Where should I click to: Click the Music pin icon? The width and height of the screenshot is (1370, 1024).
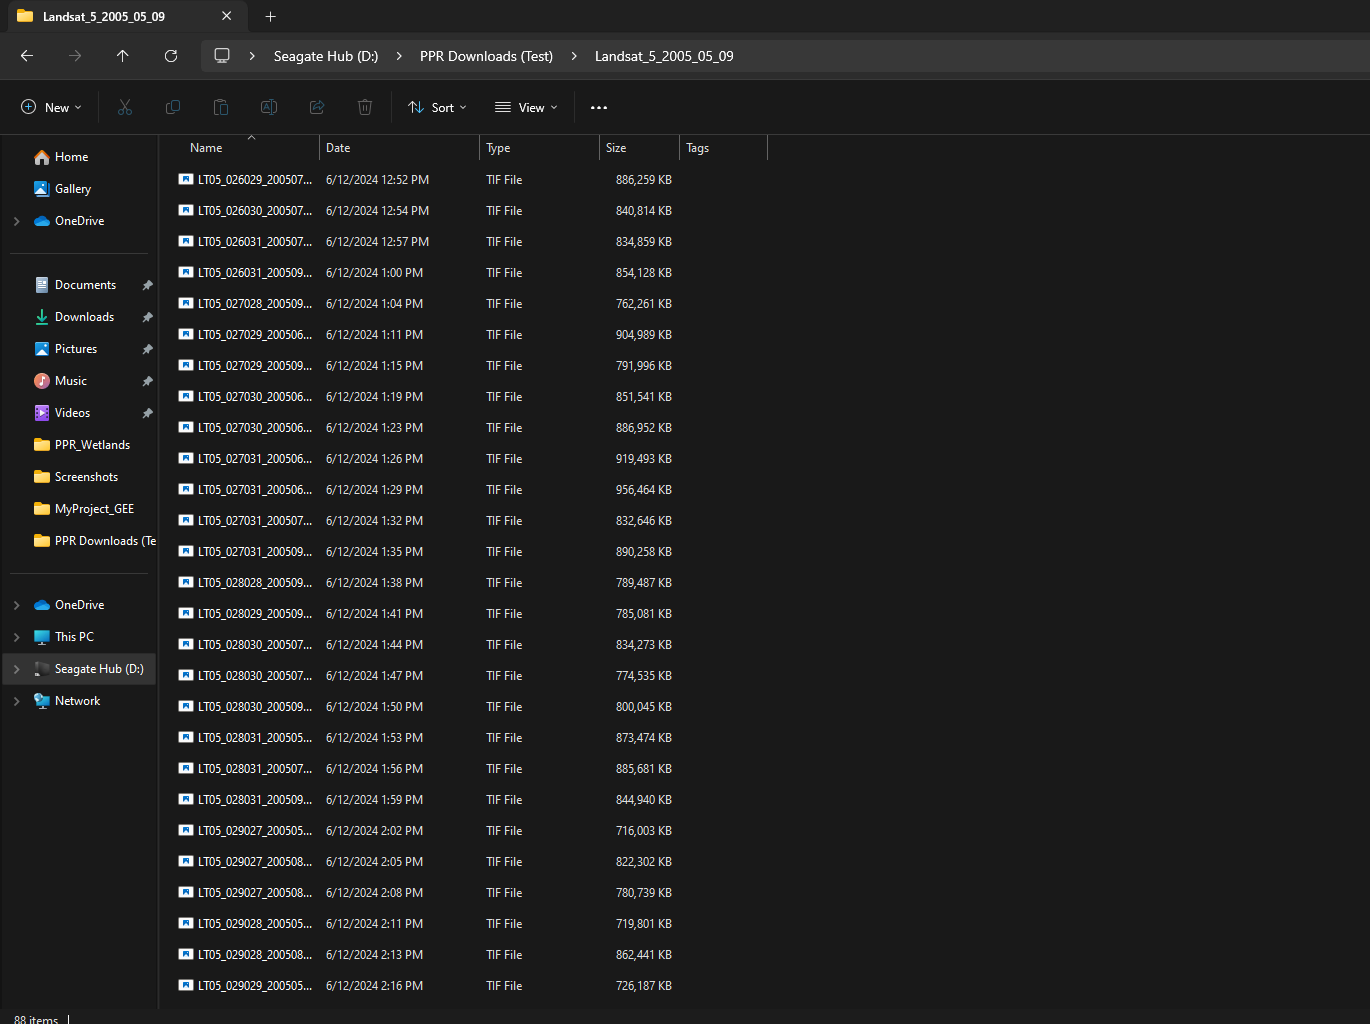tap(147, 381)
